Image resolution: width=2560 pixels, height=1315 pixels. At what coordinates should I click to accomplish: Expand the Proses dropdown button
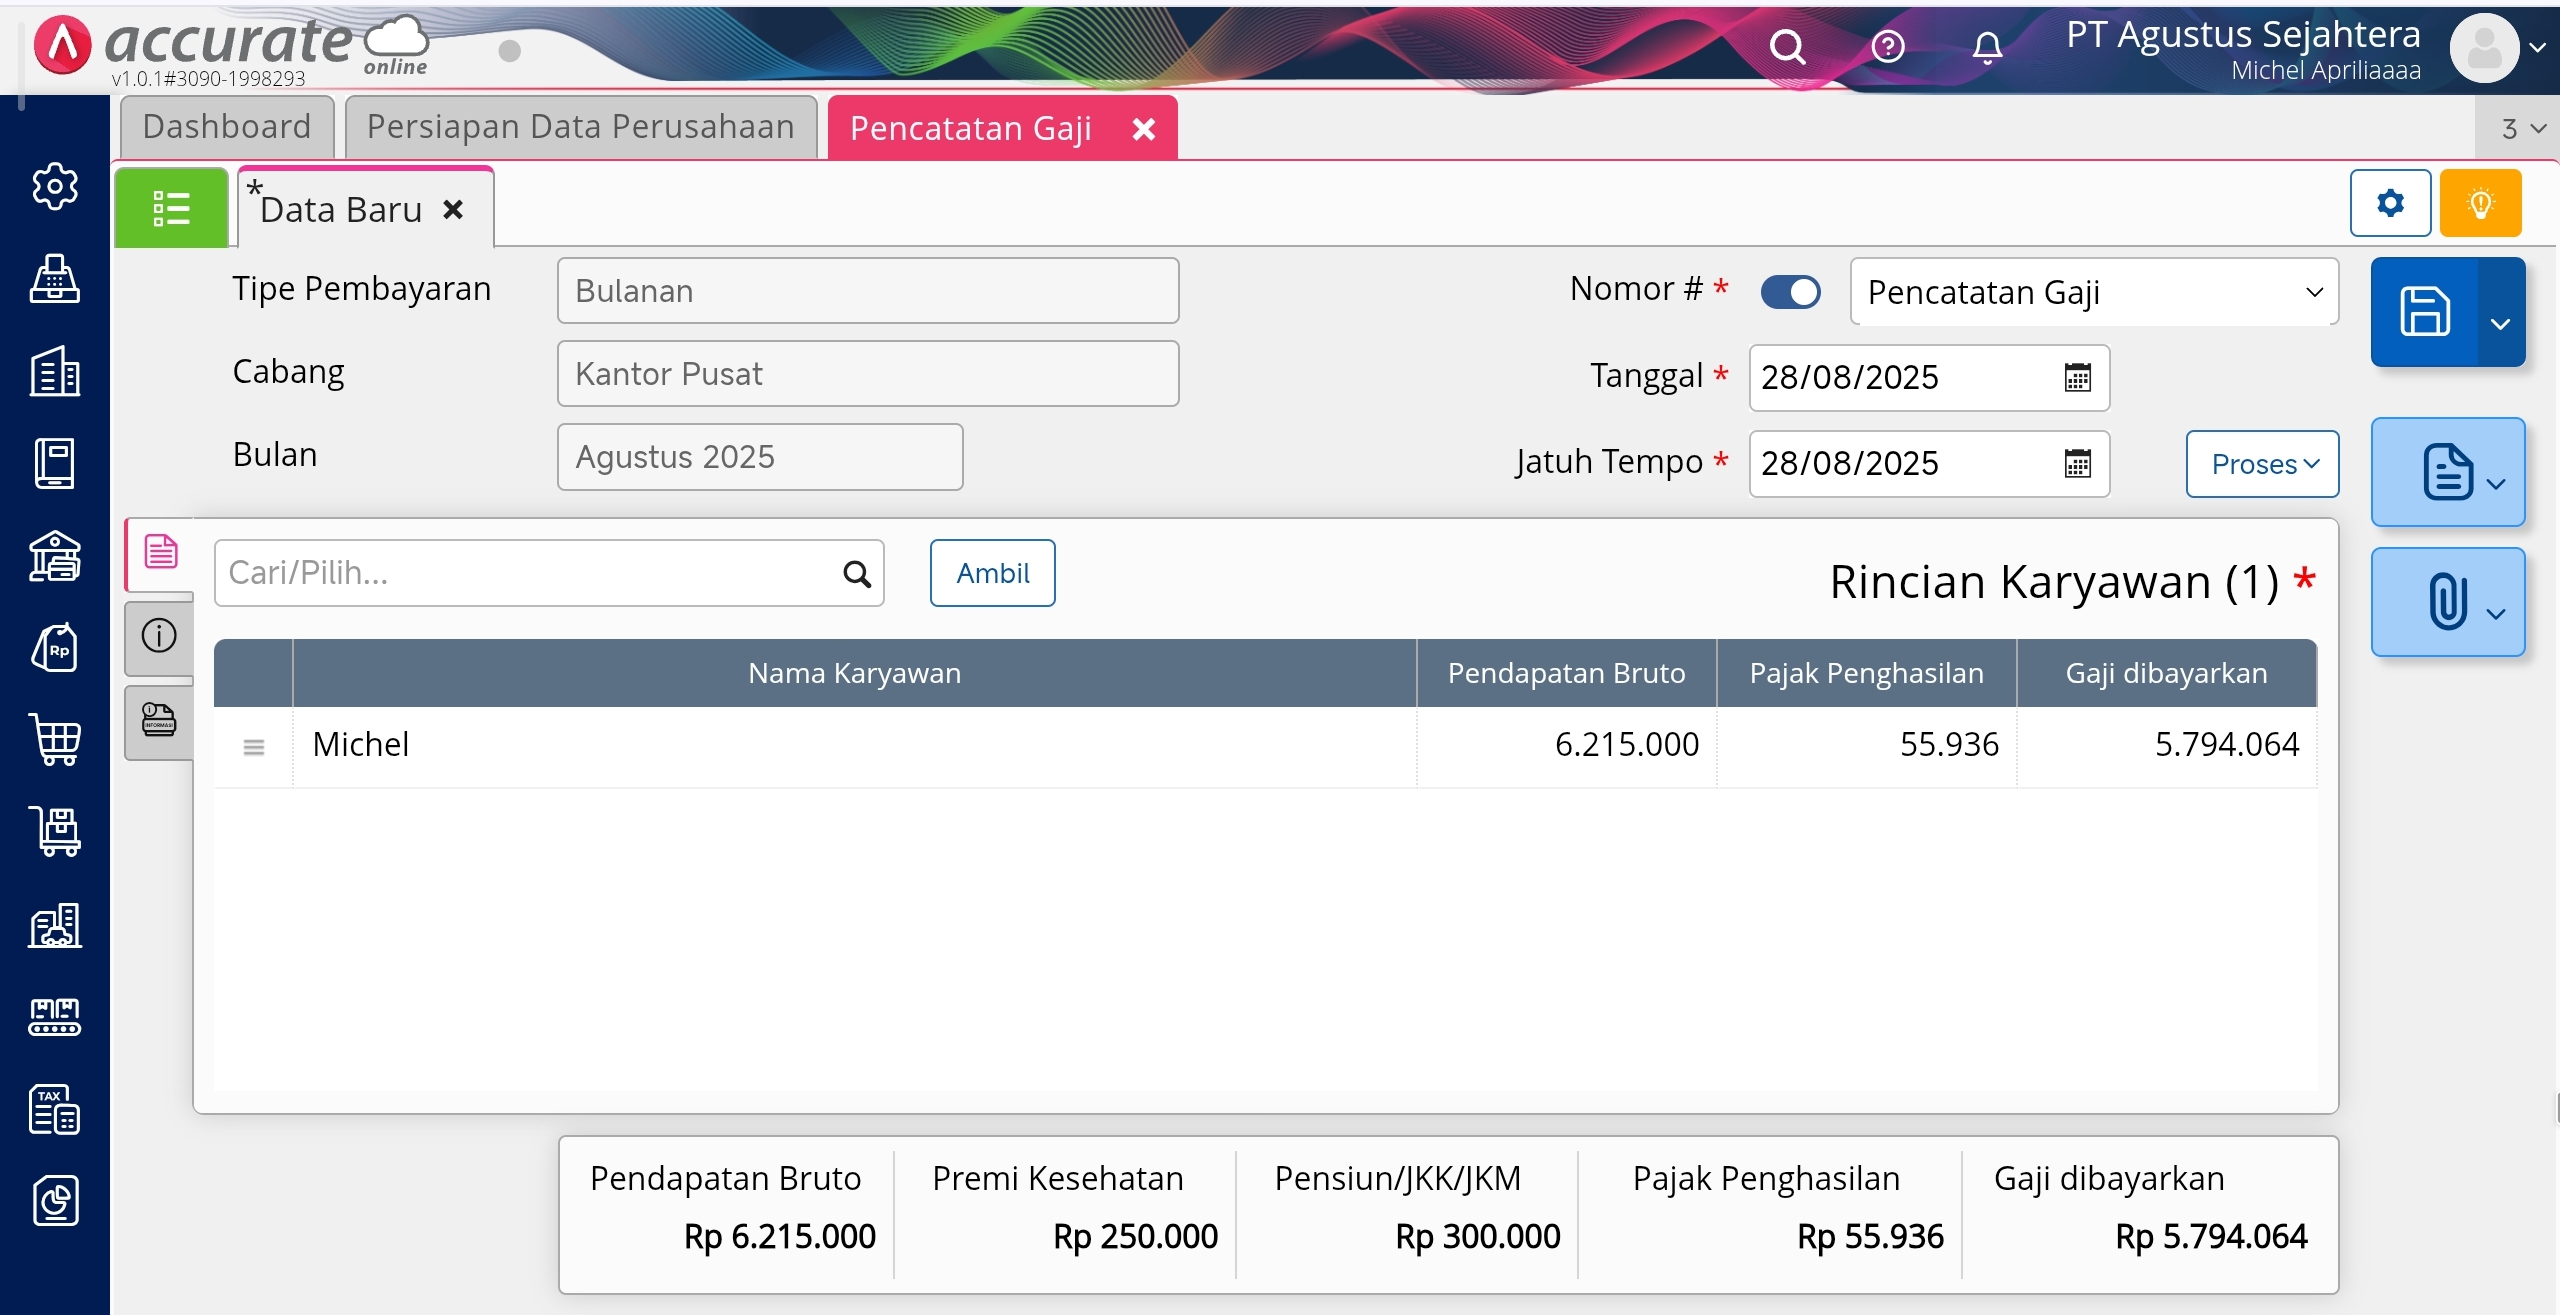tap(2262, 464)
